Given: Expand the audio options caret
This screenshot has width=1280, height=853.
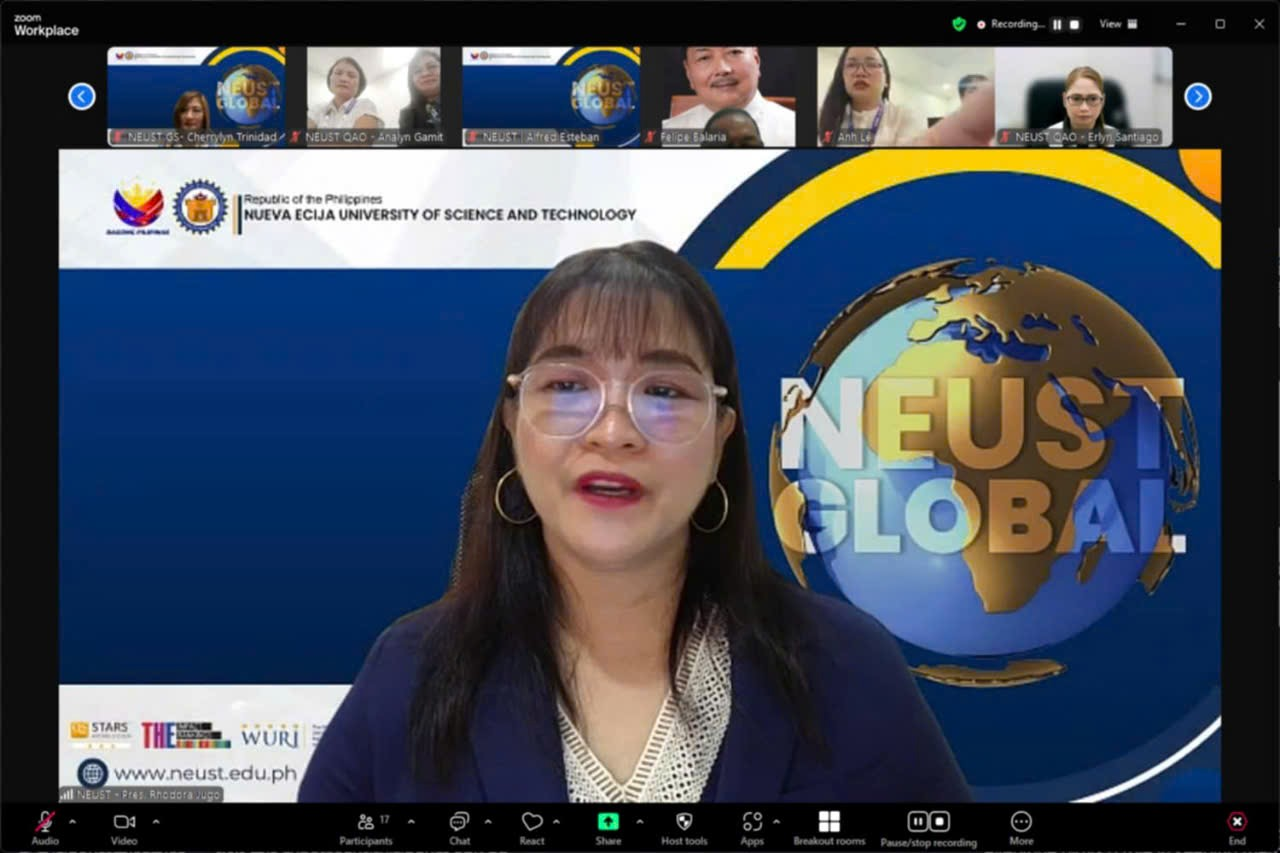Looking at the screenshot, I should 72,822.
